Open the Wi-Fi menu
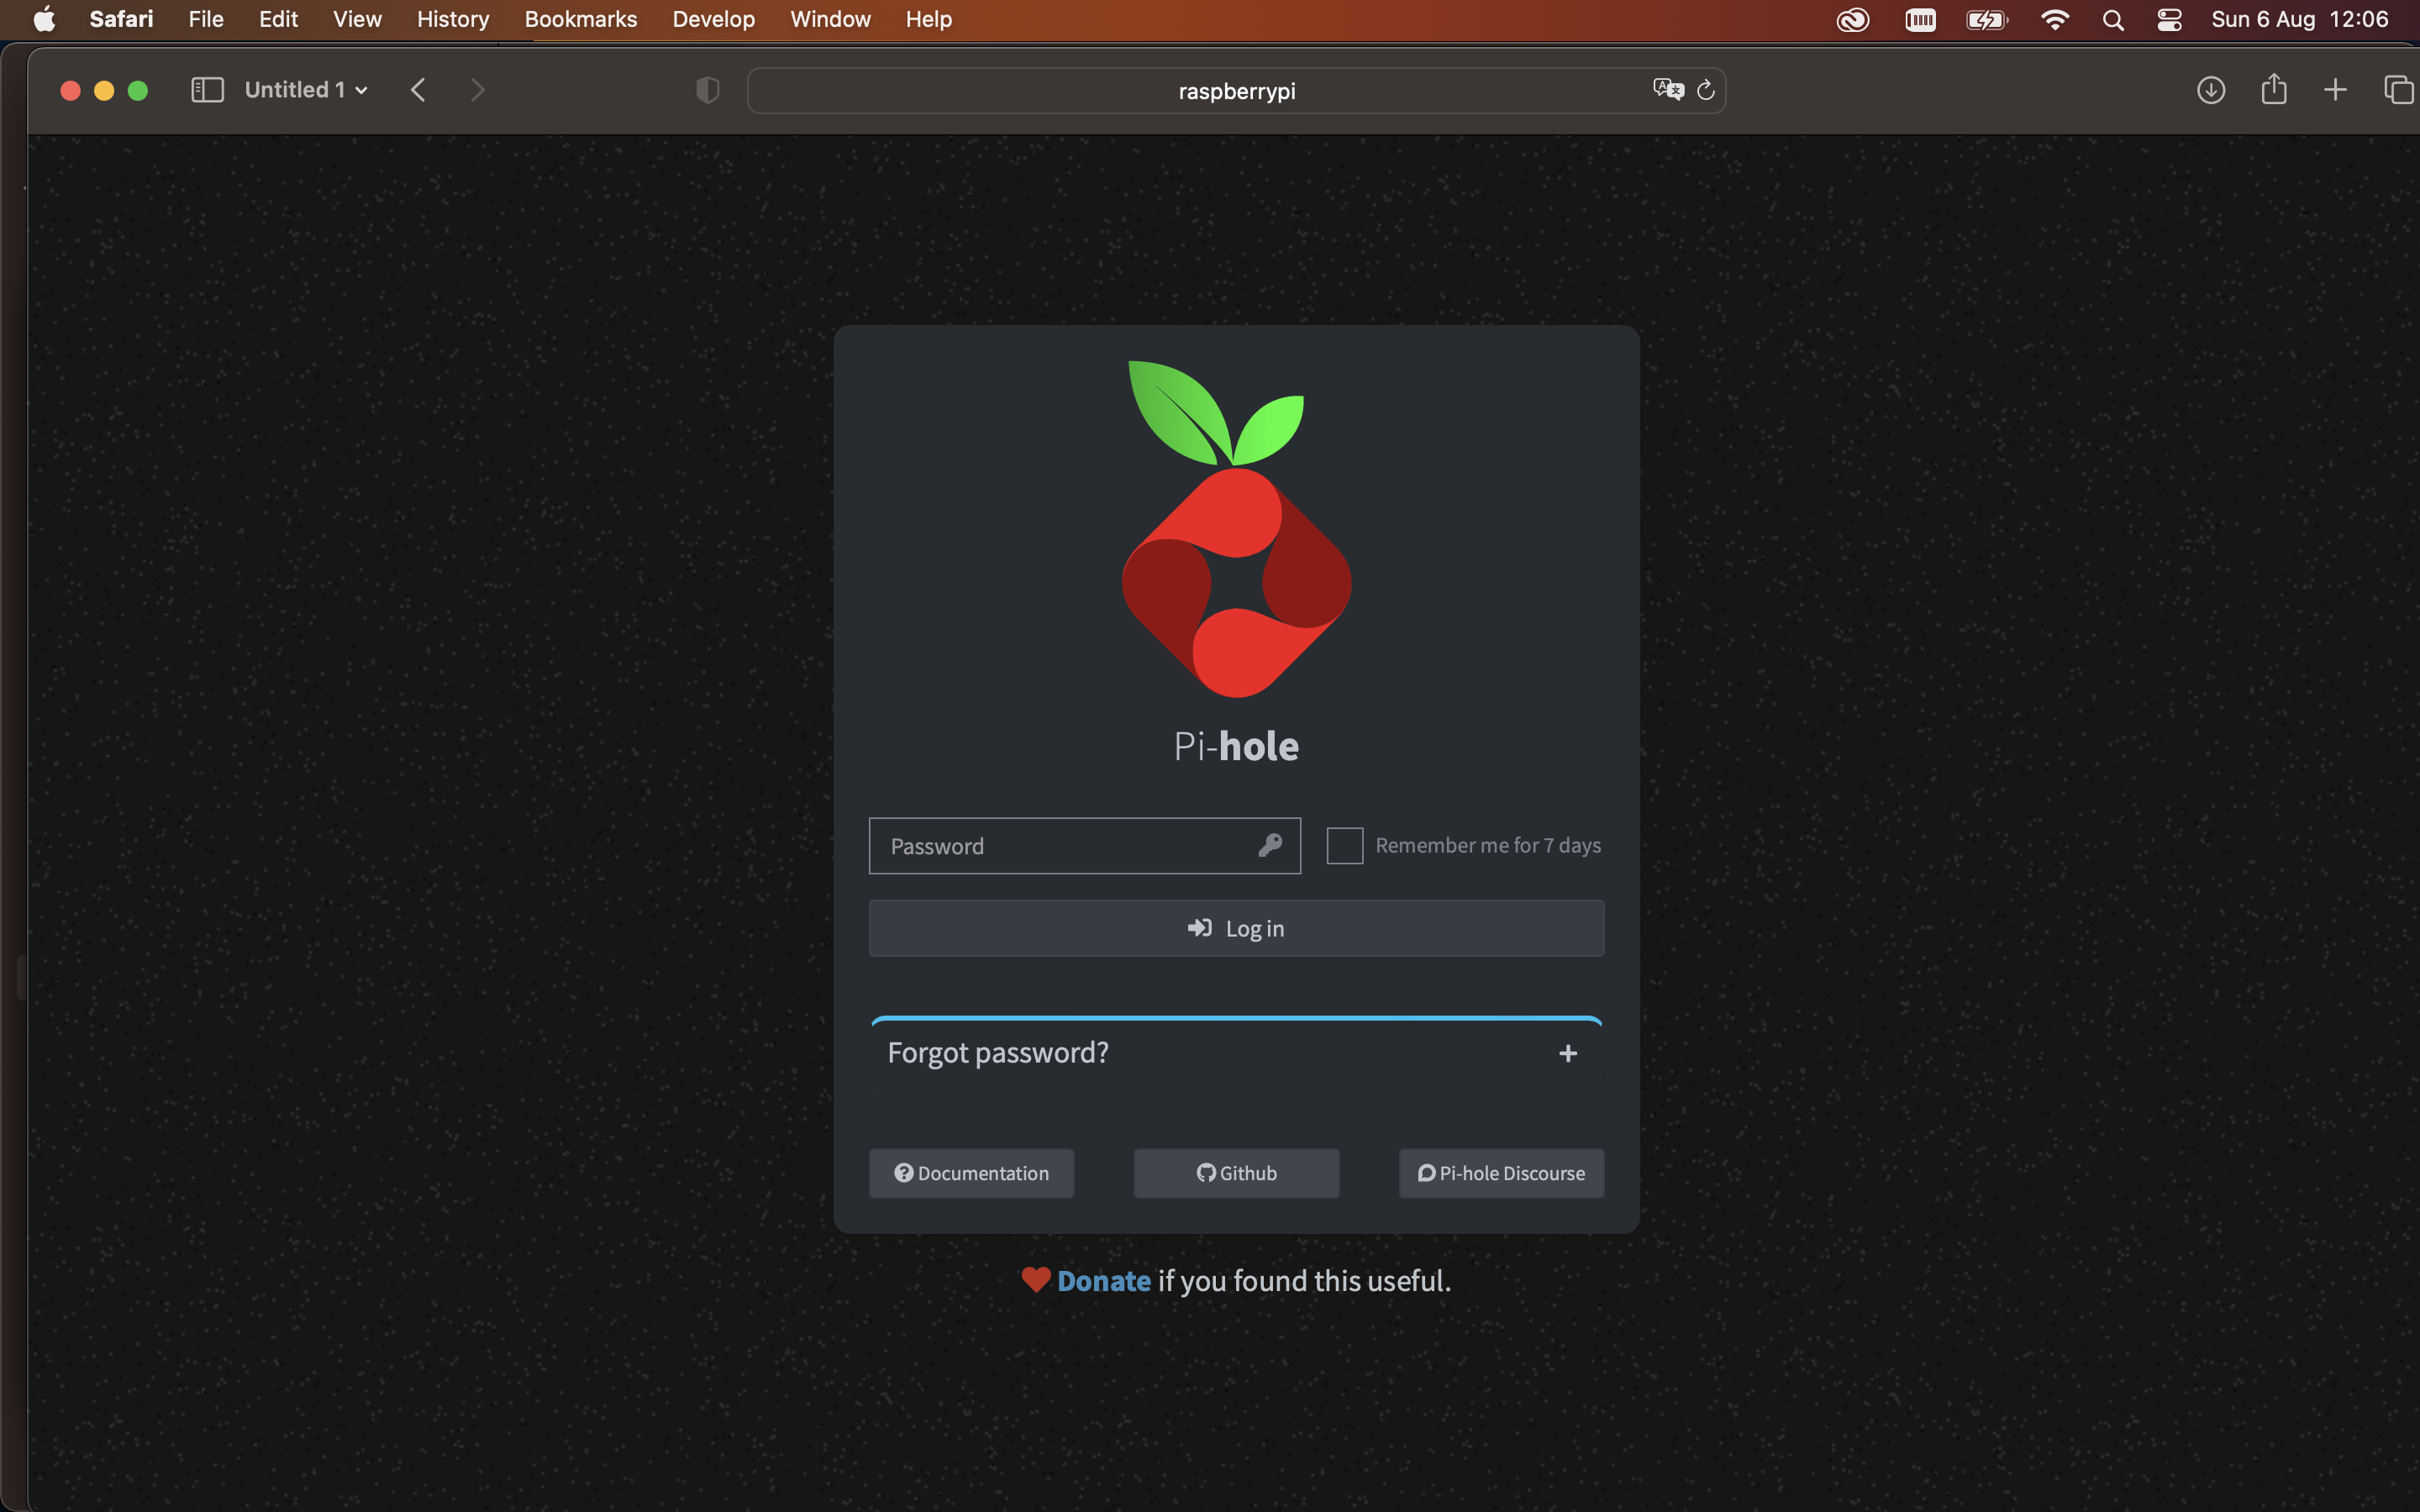The width and height of the screenshot is (2420, 1512). (x=2055, y=19)
